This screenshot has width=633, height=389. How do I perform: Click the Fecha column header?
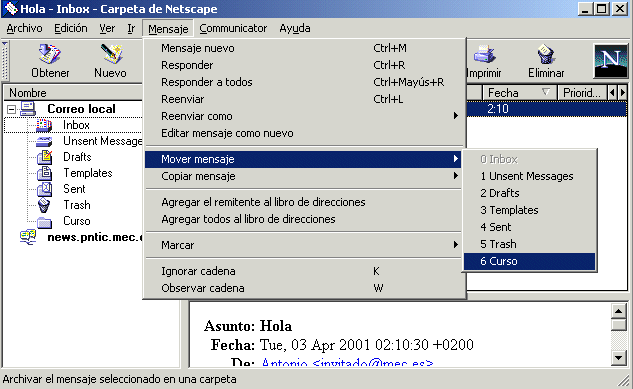[x=520, y=93]
